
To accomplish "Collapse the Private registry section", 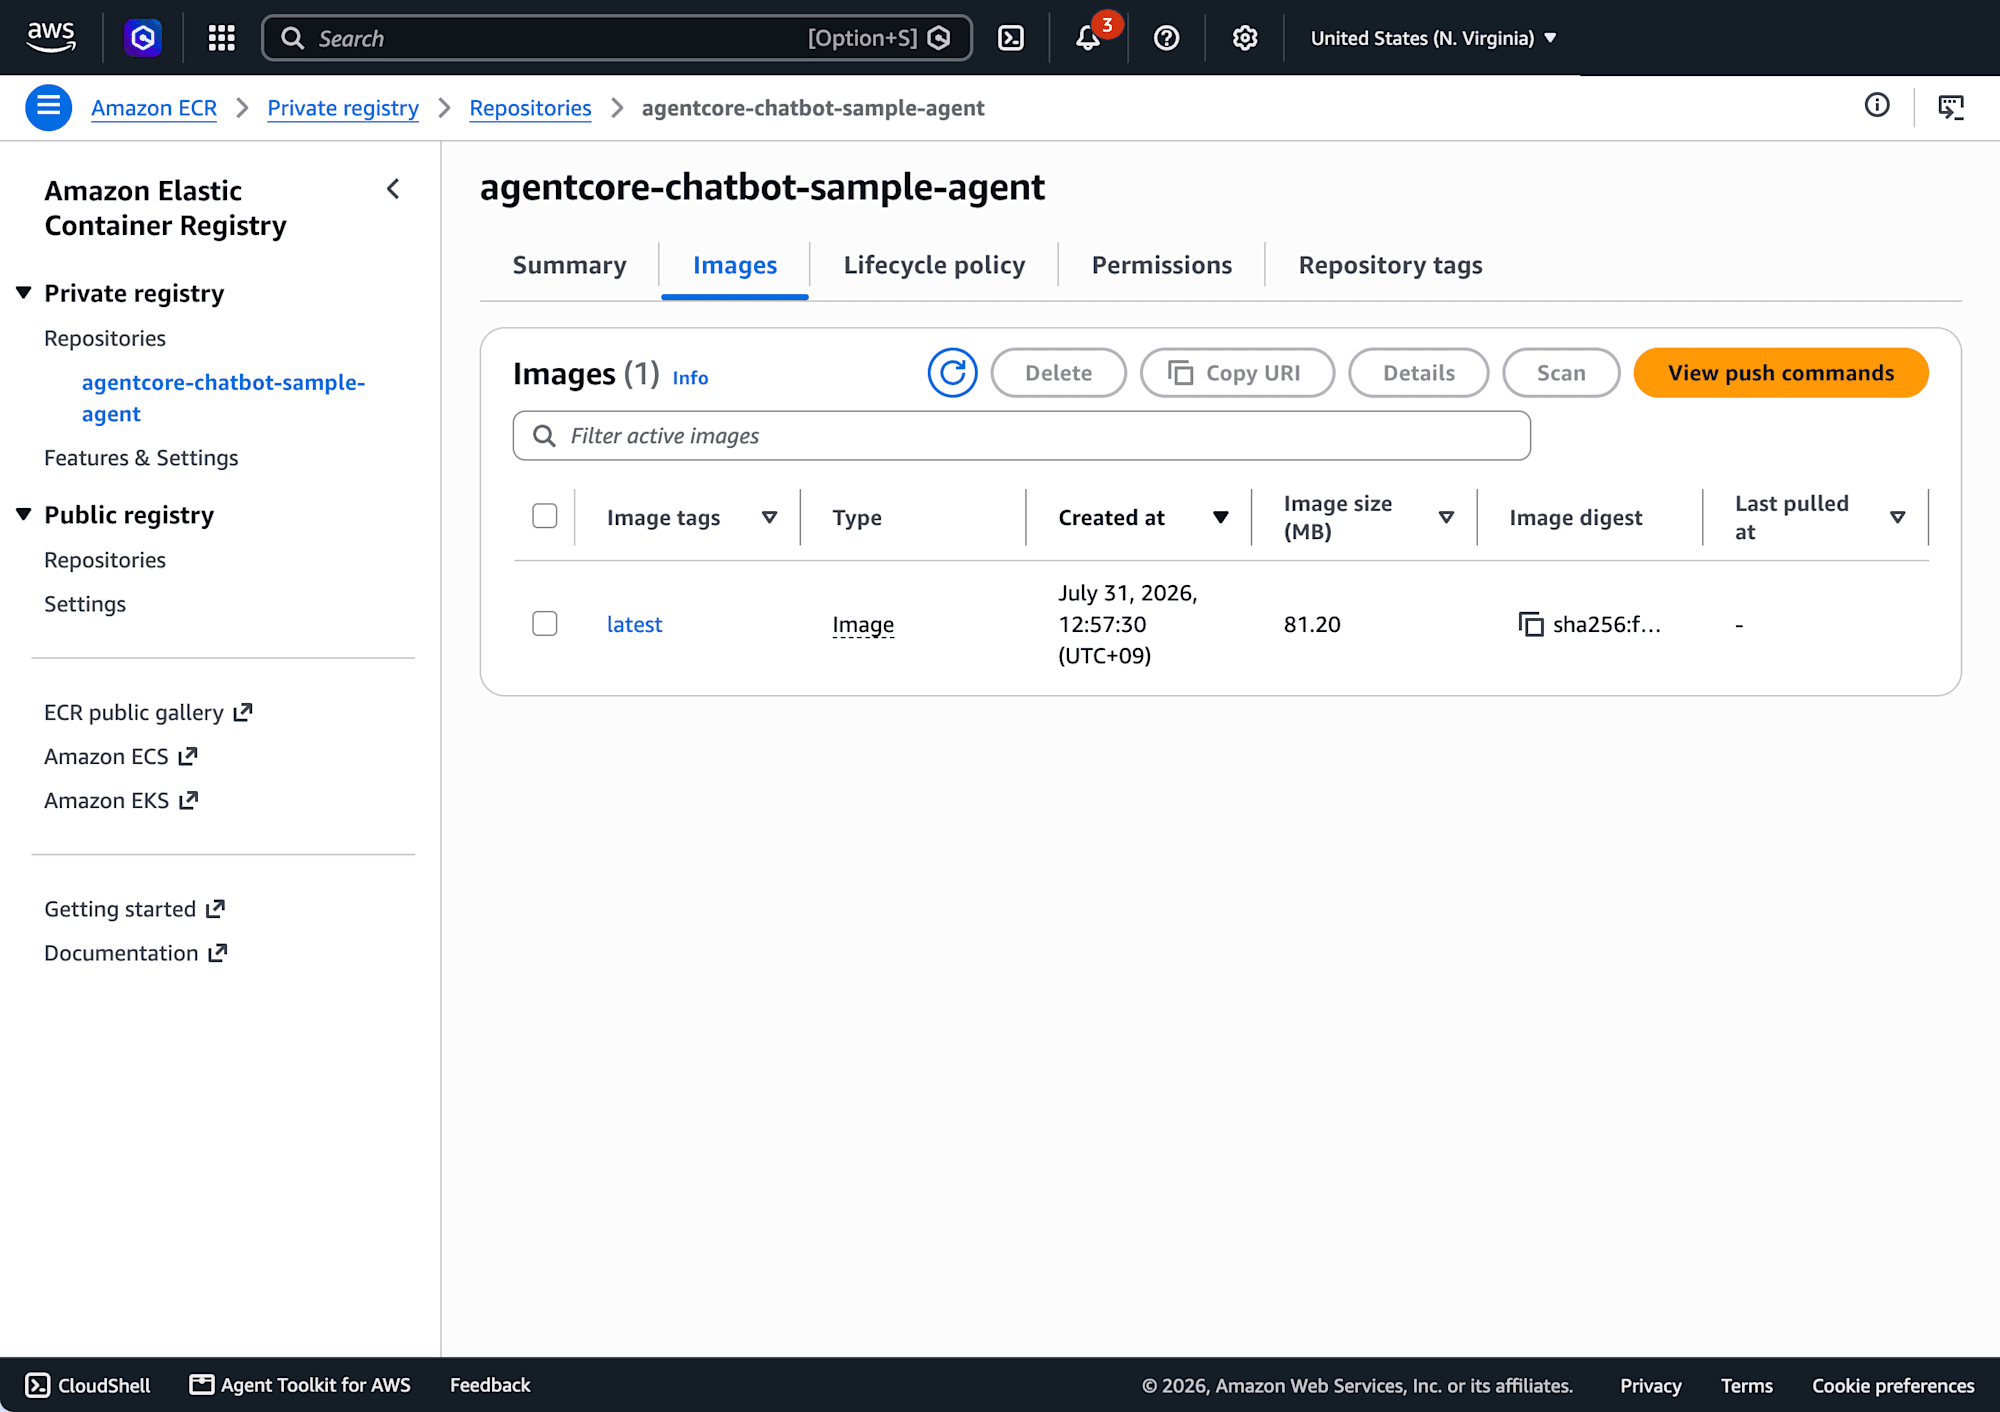I will [24, 293].
